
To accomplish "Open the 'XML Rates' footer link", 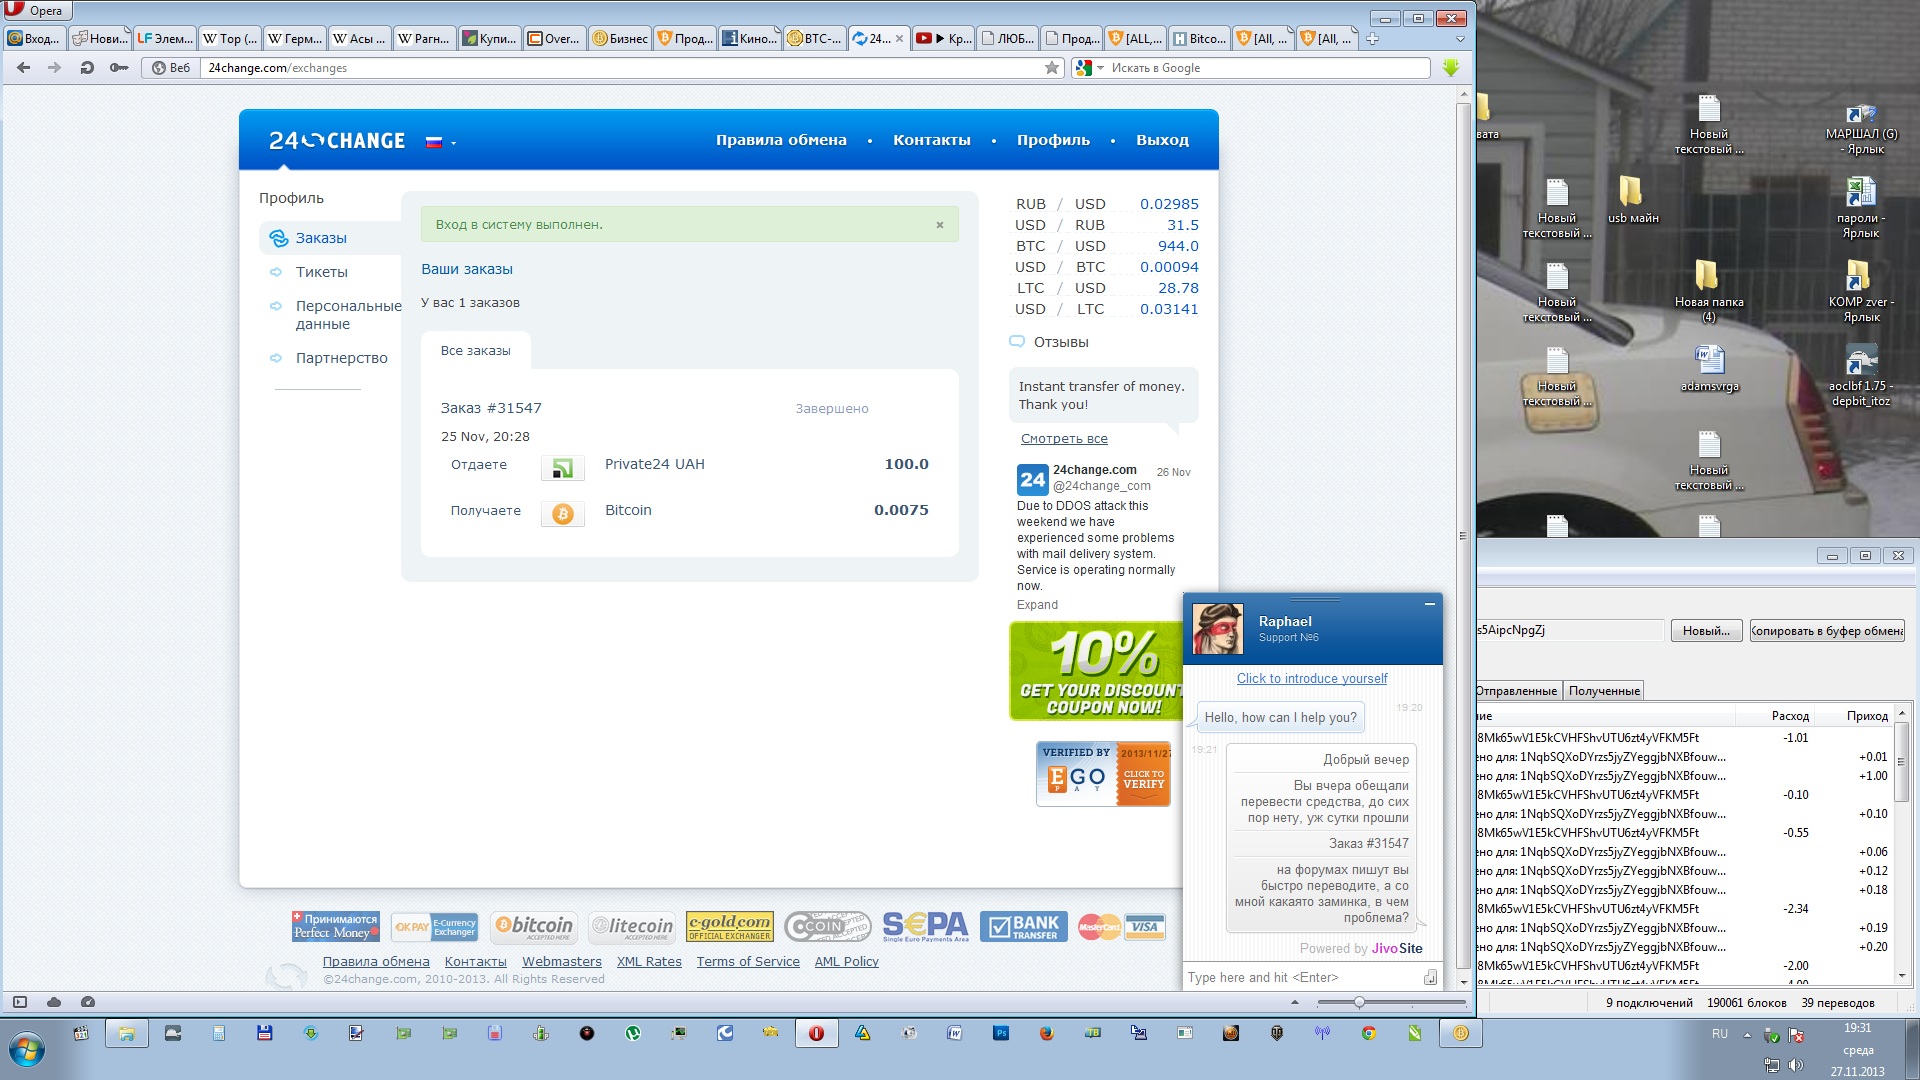I will coord(649,962).
